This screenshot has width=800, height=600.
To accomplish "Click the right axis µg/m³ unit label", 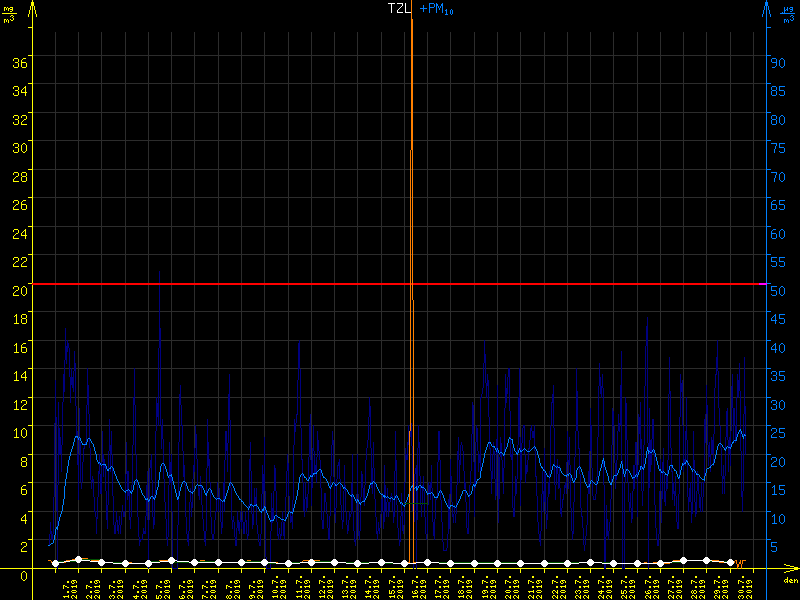I will (788, 14).
